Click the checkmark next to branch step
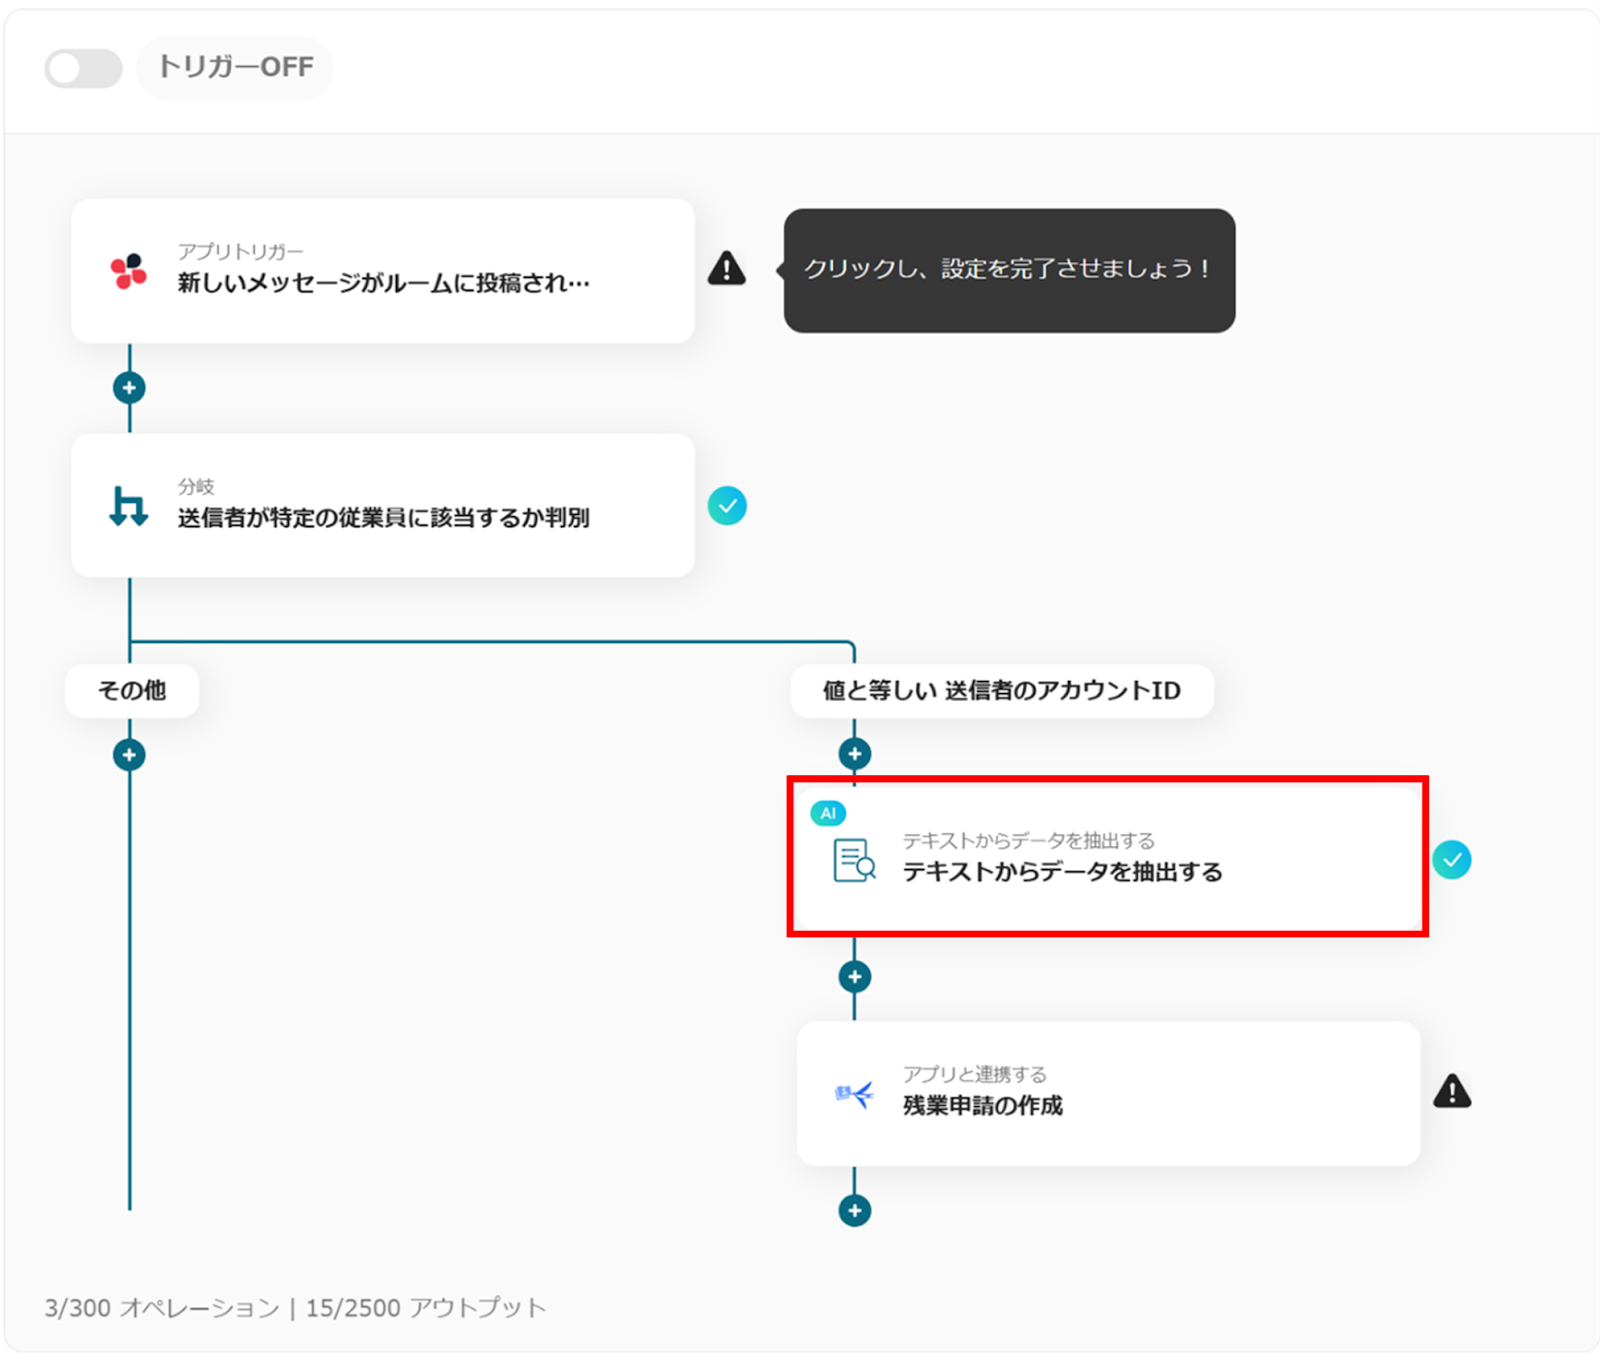This screenshot has height=1353, width=1600. click(727, 506)
